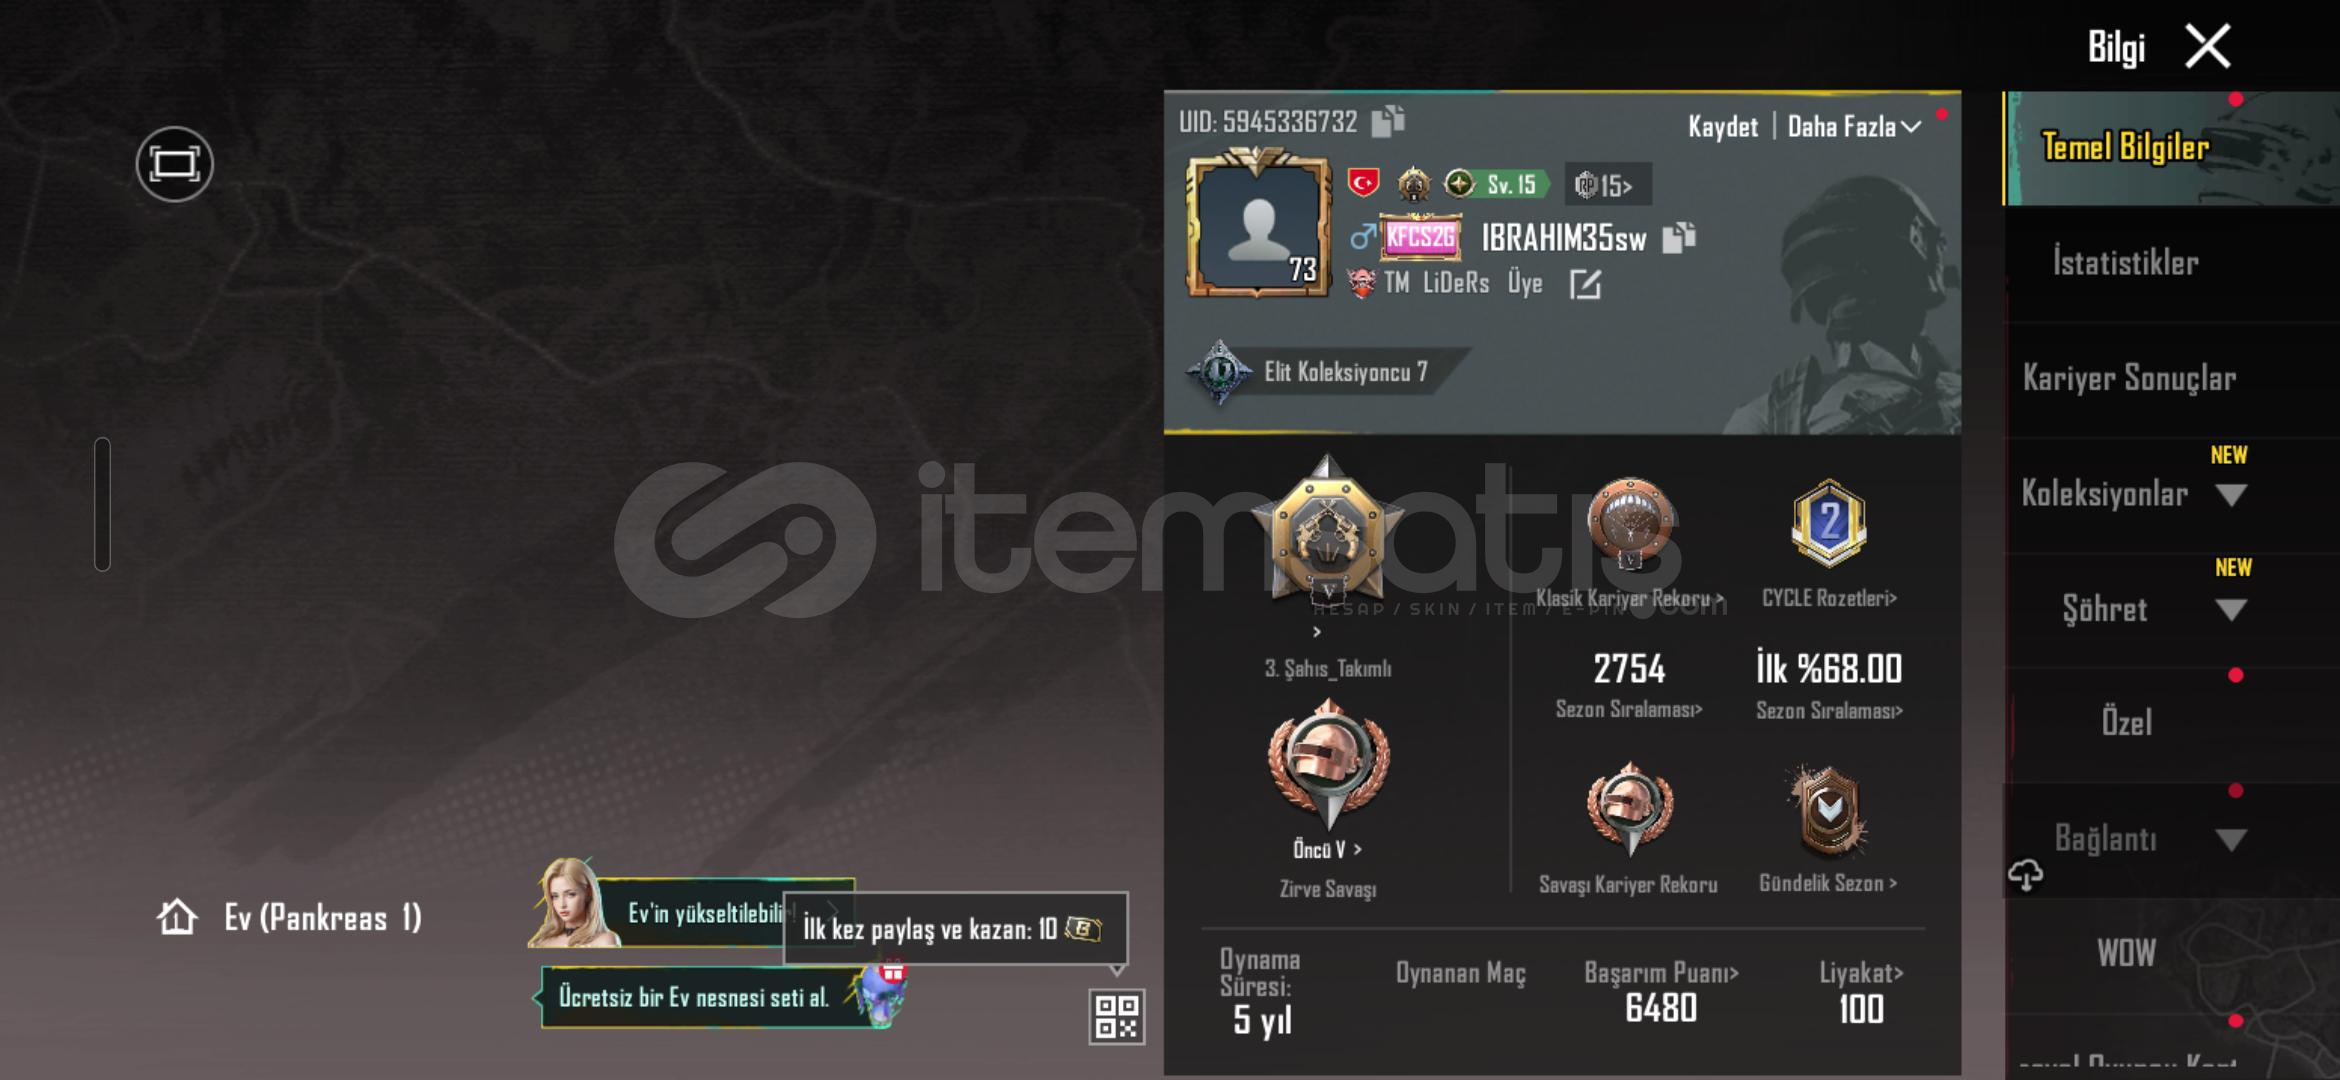Expand the Şöhret section arrow
Image resolution: width=2340 pixels, height=1080 pixels.
click(x=2231, y=610)
